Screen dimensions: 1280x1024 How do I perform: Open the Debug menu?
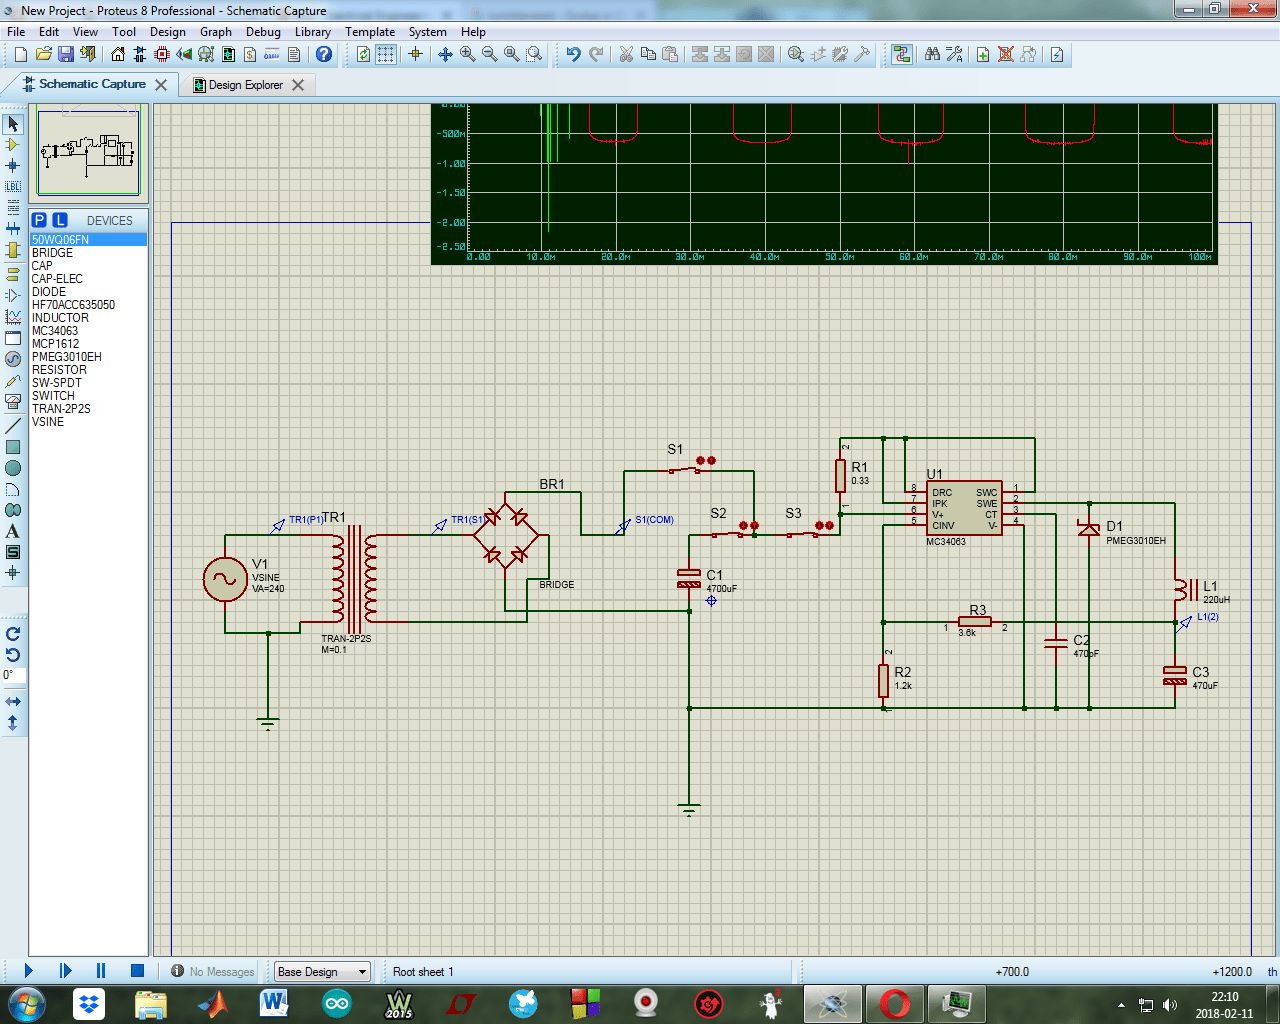pos(263,31)
